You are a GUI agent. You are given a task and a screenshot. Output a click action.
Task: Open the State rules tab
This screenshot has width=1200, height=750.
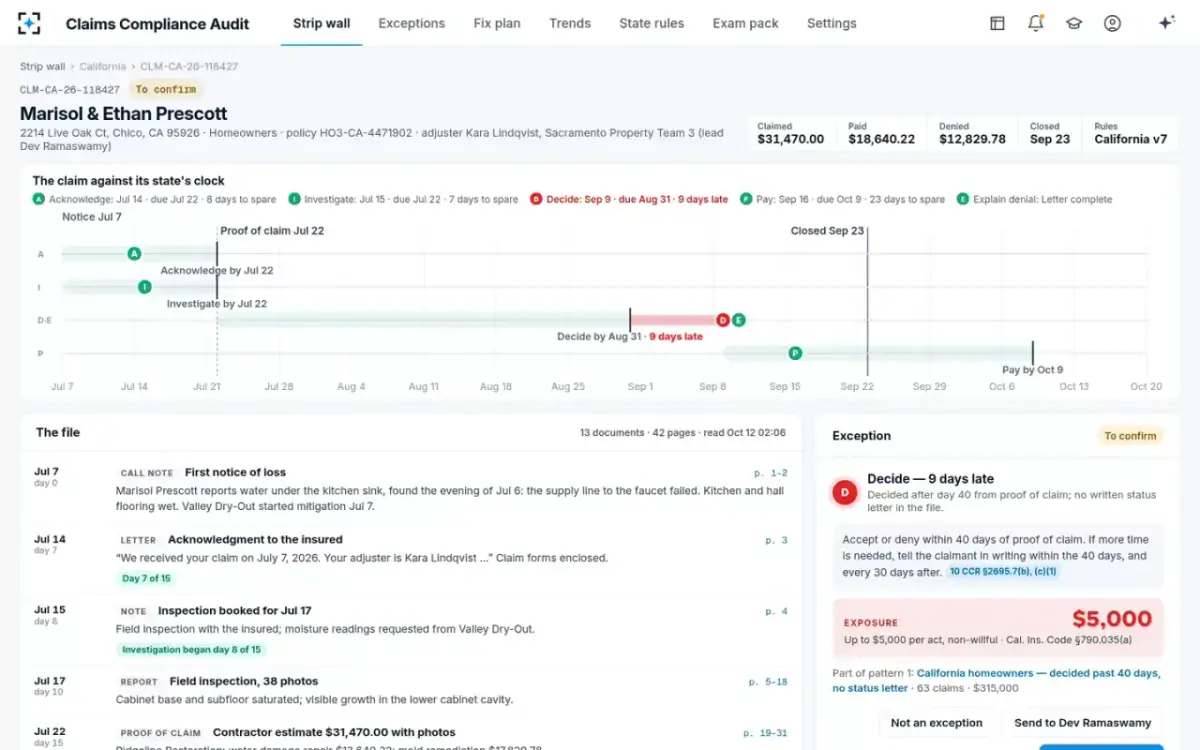click(x=651, y=23)
